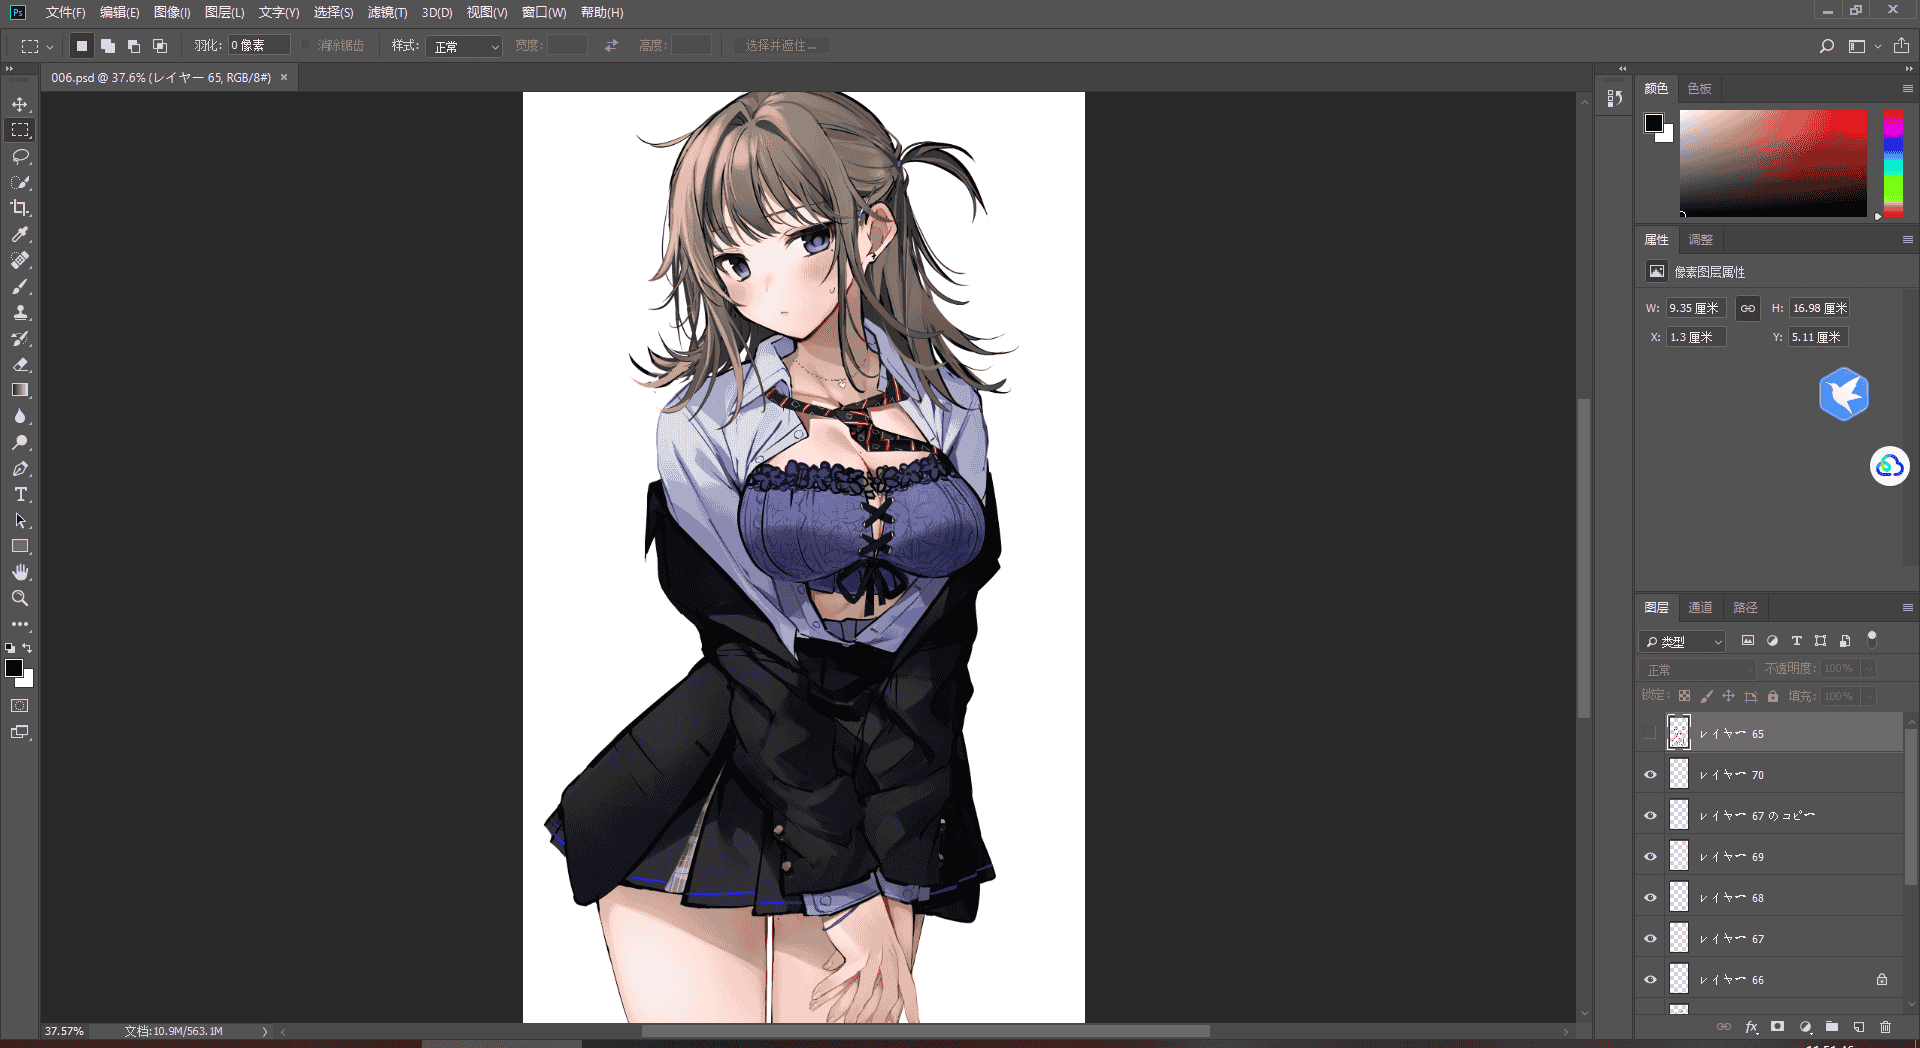Select the Clone Stamp tool
Screen dimensions: 1920x1048
coord(20,312)
